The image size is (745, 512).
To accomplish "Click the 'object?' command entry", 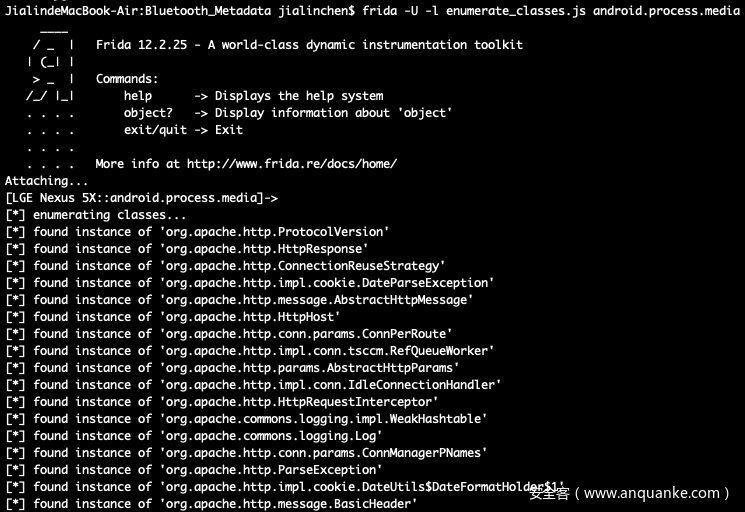I will [x=148, y=113].
